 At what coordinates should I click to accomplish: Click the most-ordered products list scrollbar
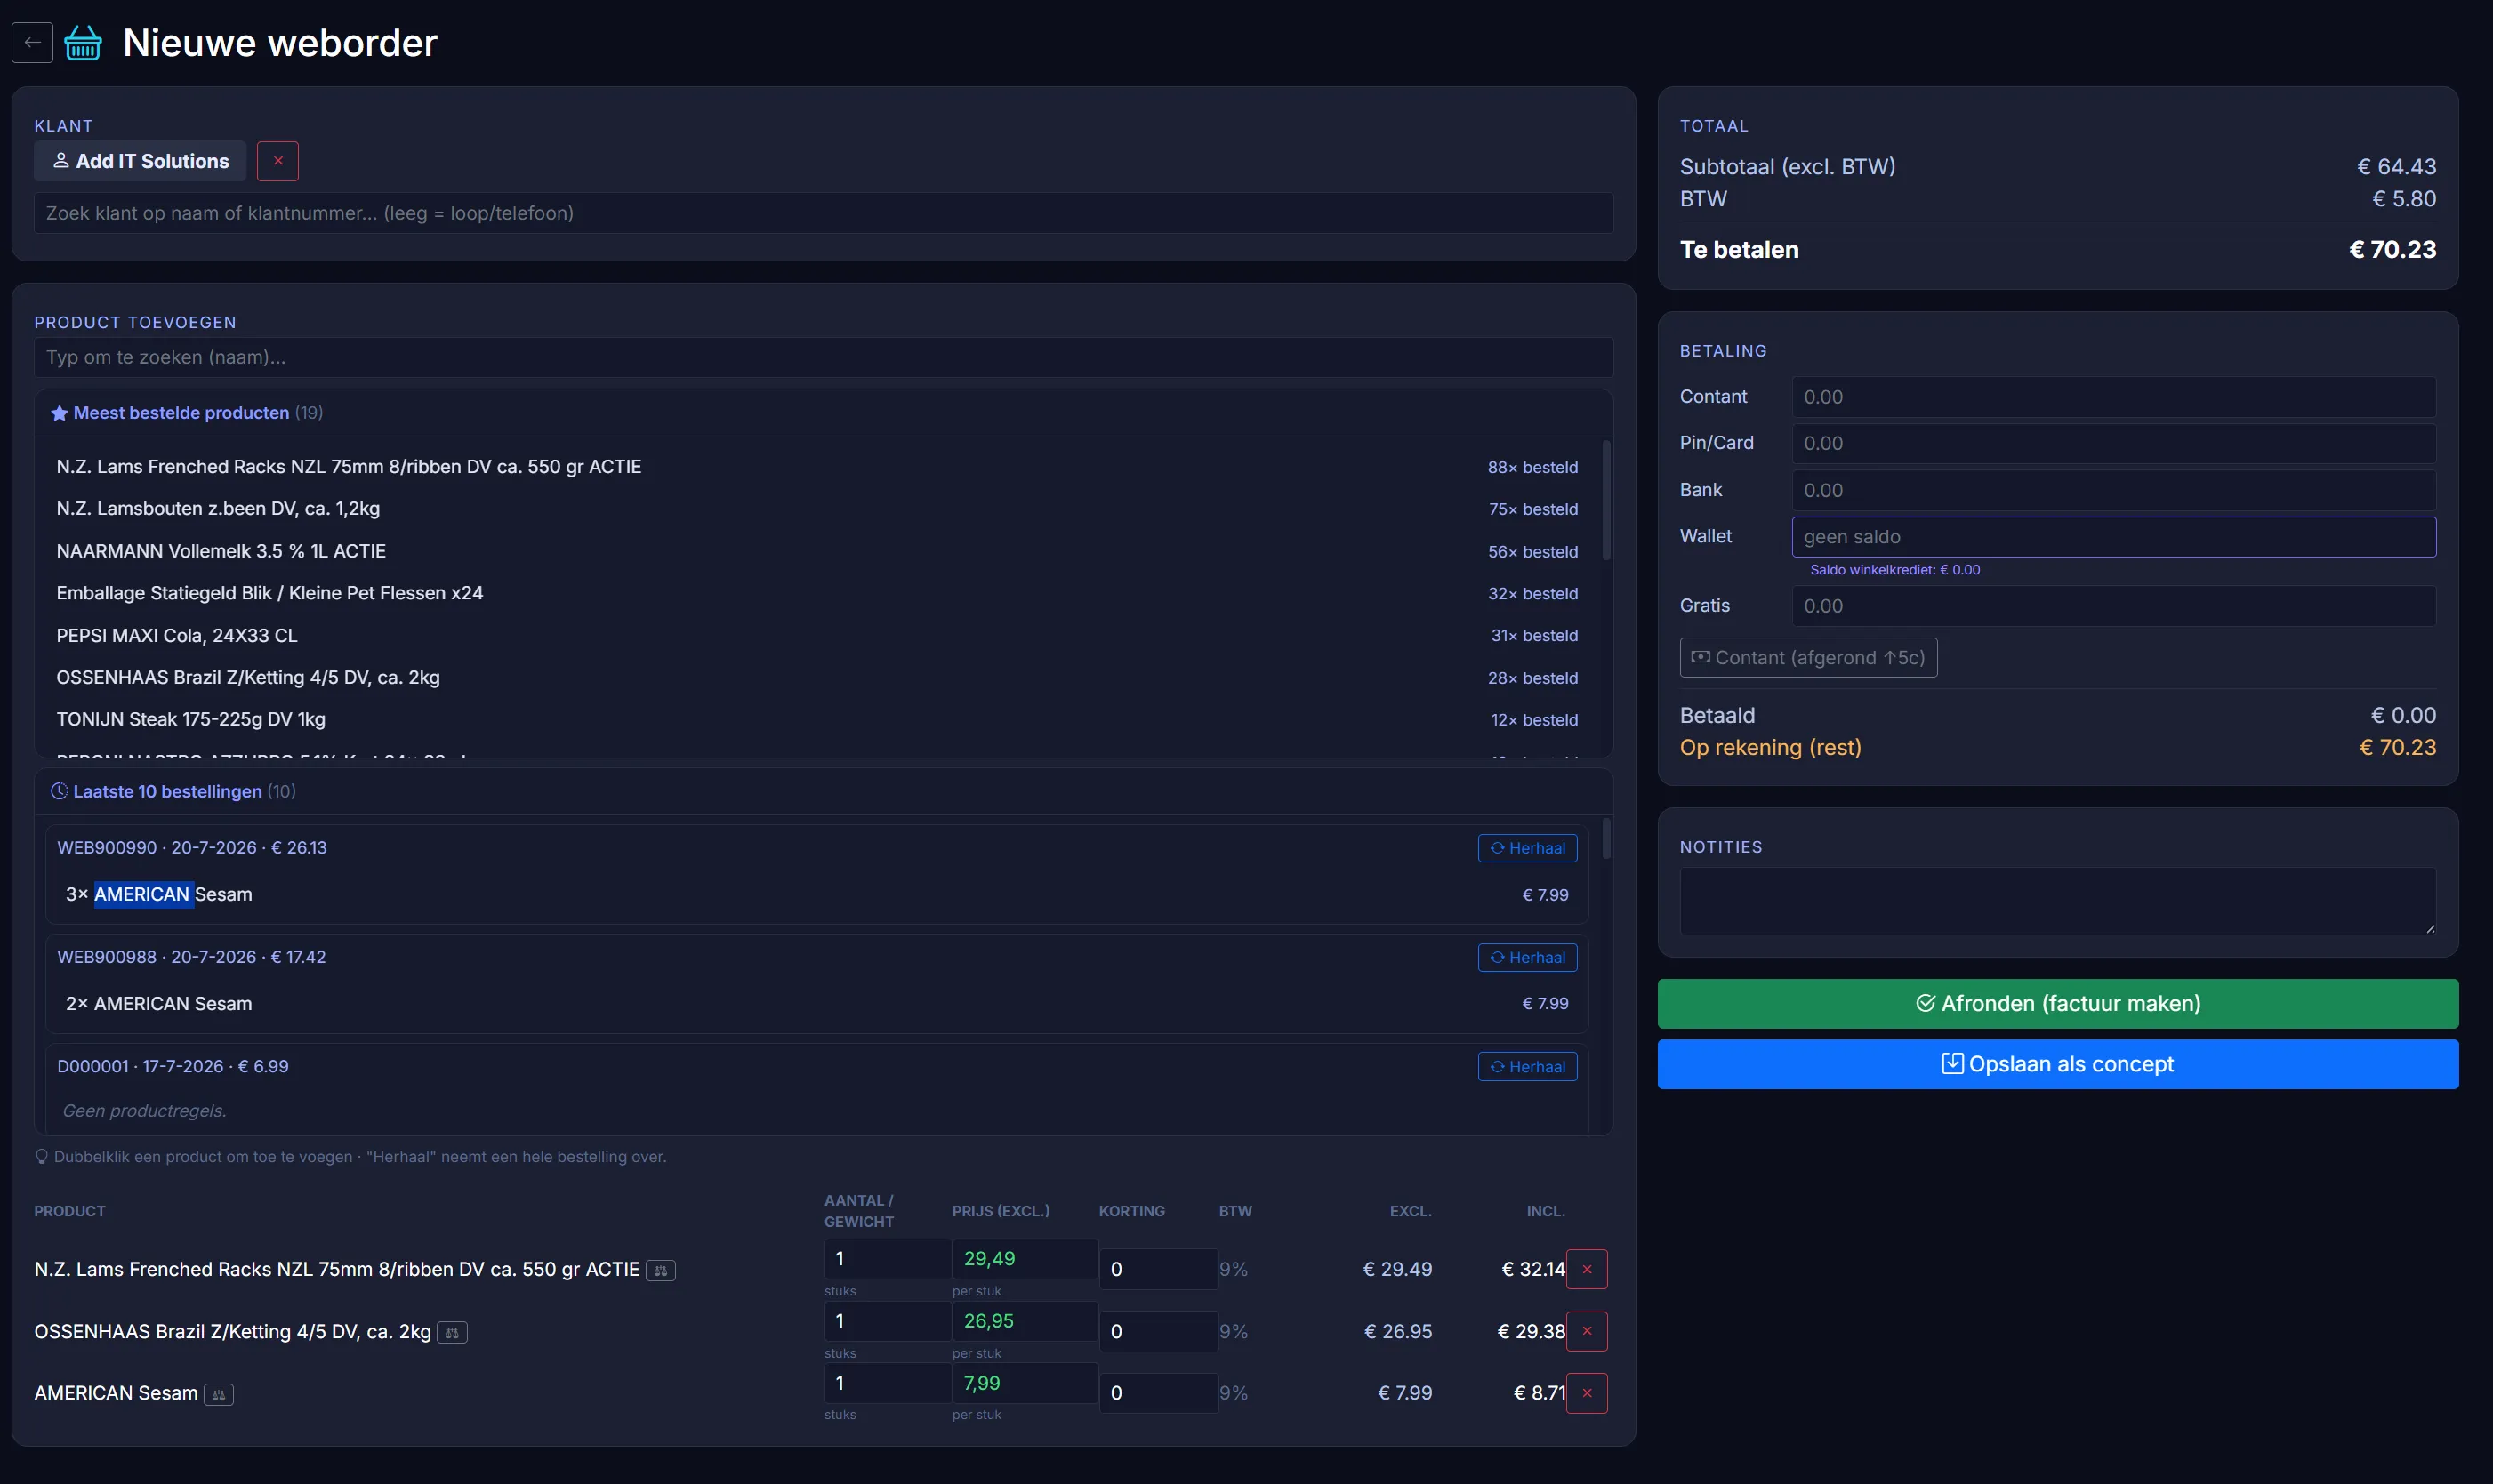click(1607, 500)
